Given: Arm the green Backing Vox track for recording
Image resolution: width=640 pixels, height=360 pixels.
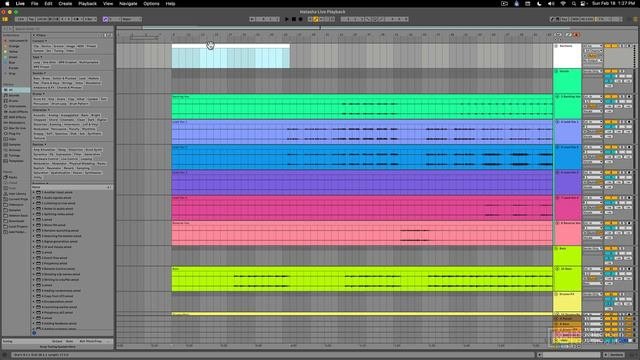Looking at the screenshot, I should tap(629, 97).
